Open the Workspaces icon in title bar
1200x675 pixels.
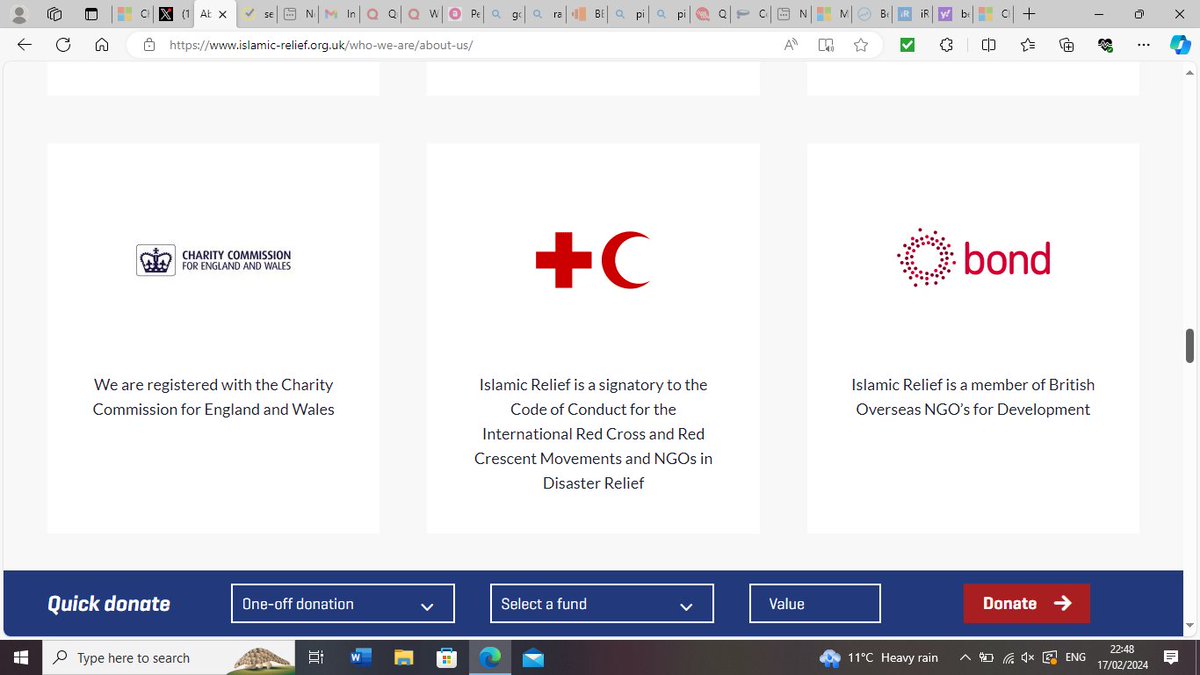pyautogui.click(x=55, y=15)
